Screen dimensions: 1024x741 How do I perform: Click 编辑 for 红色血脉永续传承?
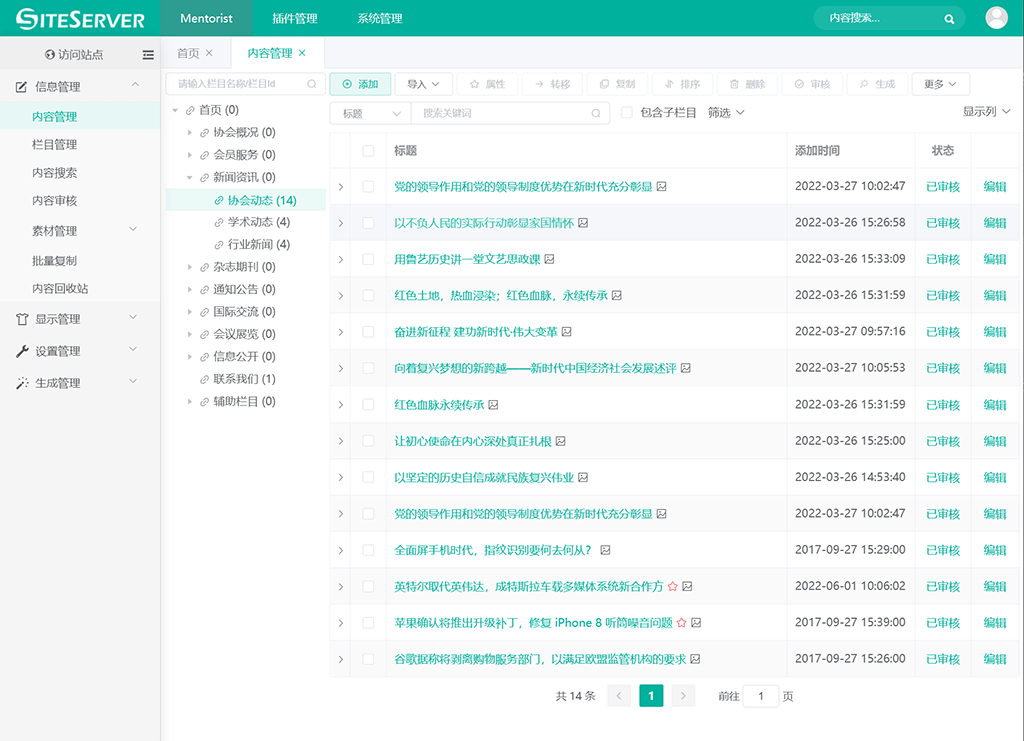[x=994, y=405]
